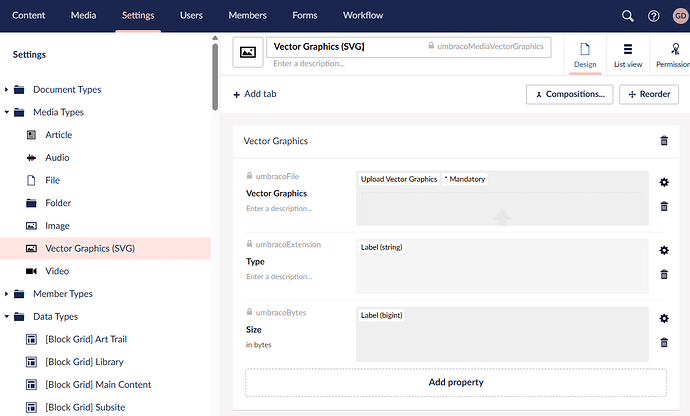690x416 pixels.
Task: Change the media type icon picker
Action: point(248,52)
